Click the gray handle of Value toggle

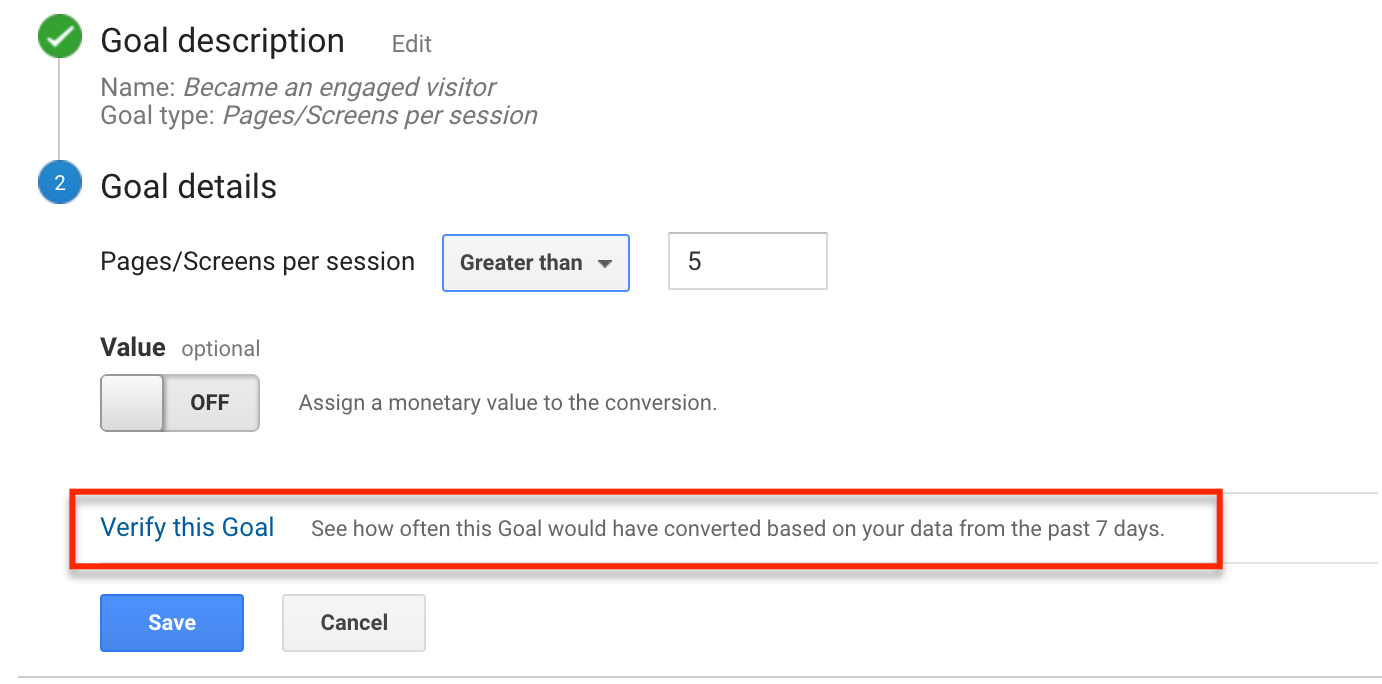point(132,403)
